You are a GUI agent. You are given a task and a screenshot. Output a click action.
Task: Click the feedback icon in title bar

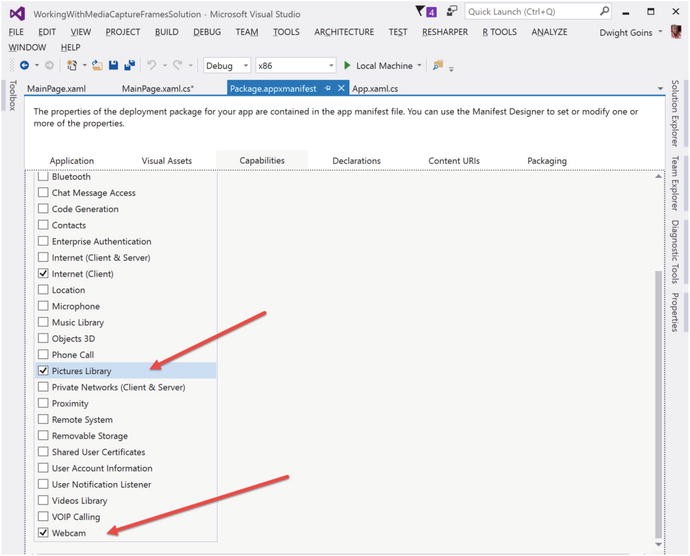coord(452,12)
